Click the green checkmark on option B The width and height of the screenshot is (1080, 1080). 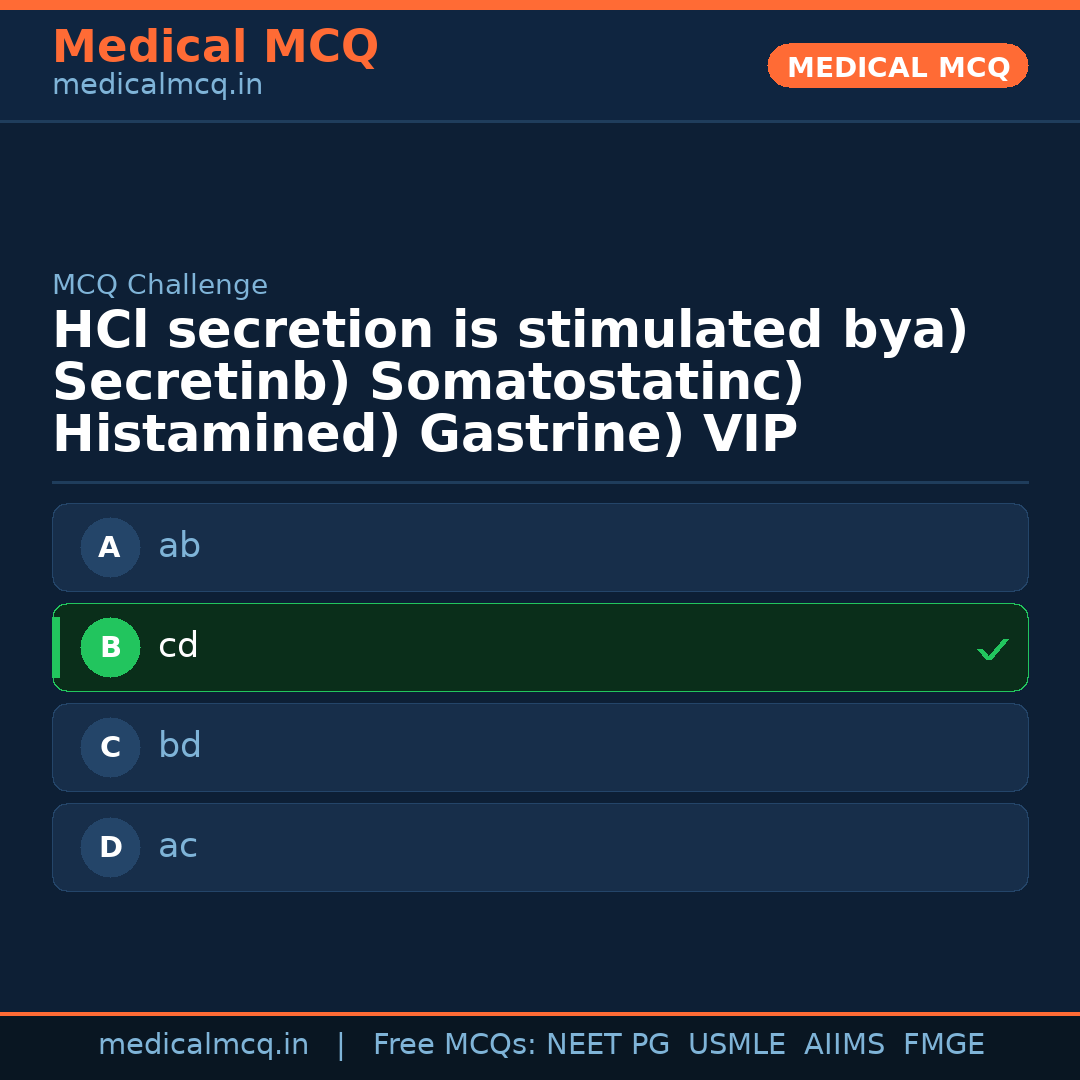(x=993, y=649)
